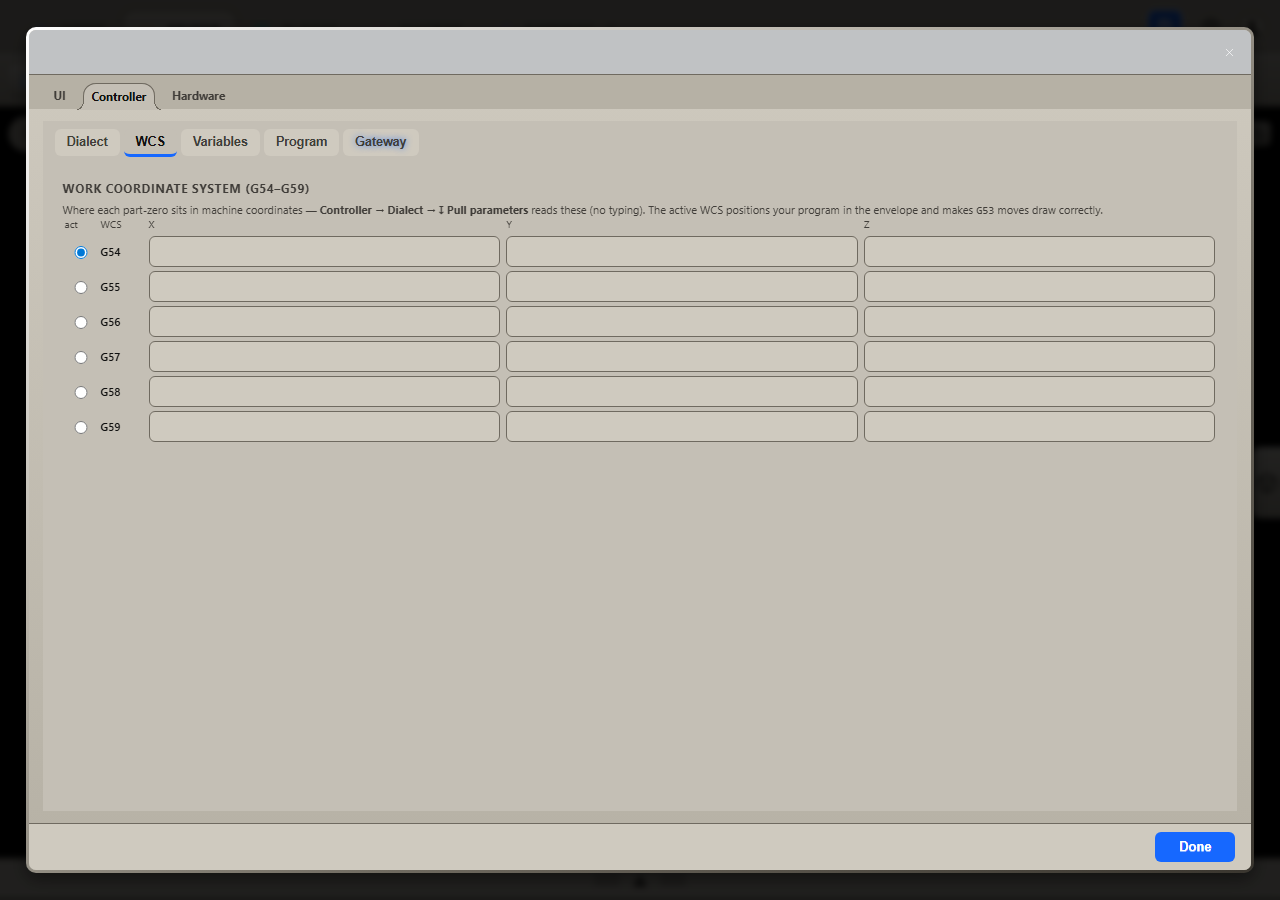Viewport: 1280px width, 900px height.
Task: Select the G56 Y offset input
Action: [x=682, y=322]
